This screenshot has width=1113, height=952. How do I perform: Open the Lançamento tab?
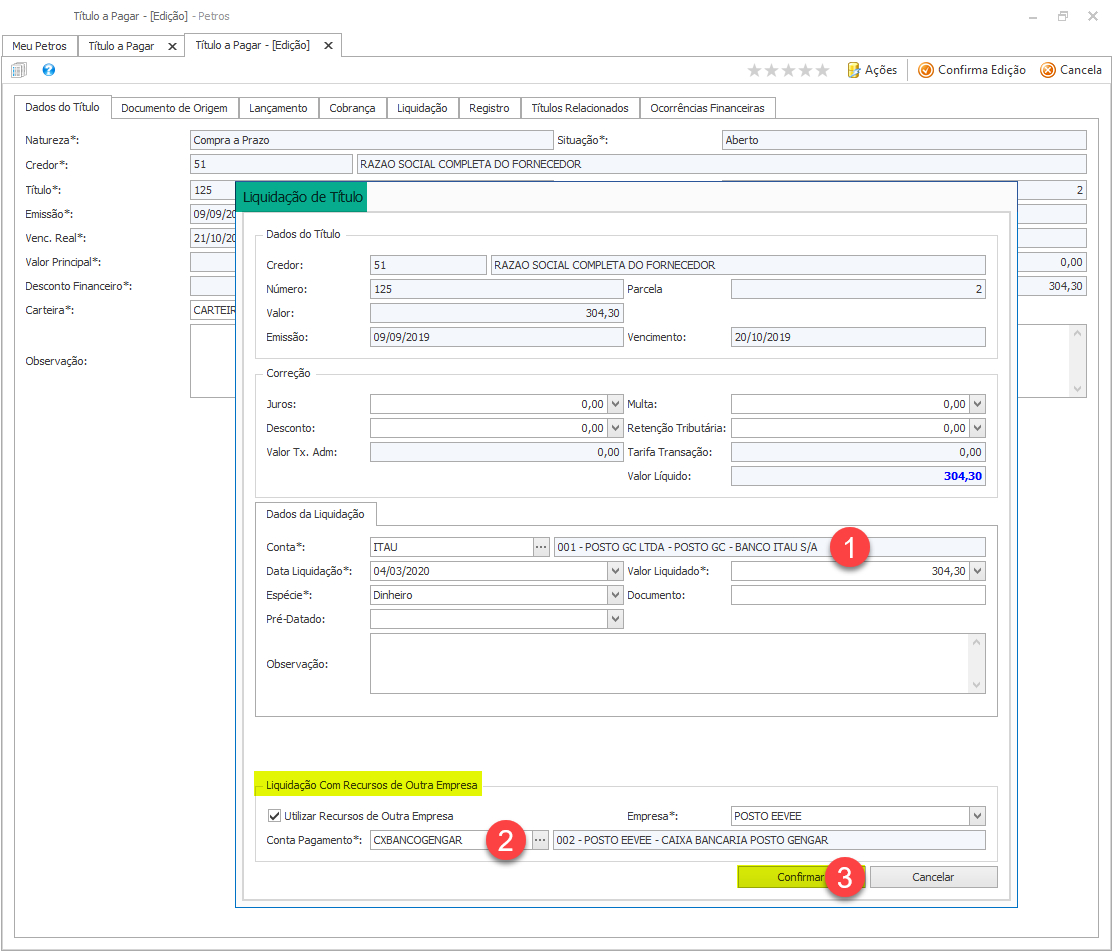(x=278, y=108)
